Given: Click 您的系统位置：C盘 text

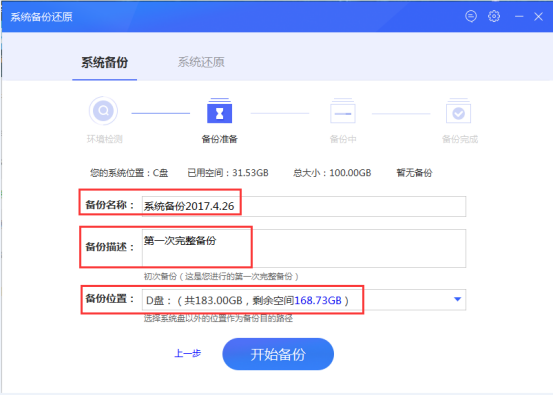Looking at the screenshot, I should click(x=129, y=173).
